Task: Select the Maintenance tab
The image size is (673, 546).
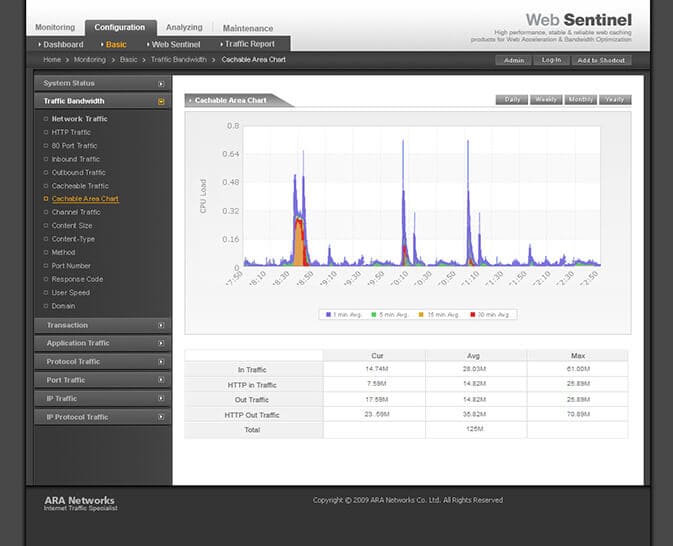Action: (x=248, y=28)
